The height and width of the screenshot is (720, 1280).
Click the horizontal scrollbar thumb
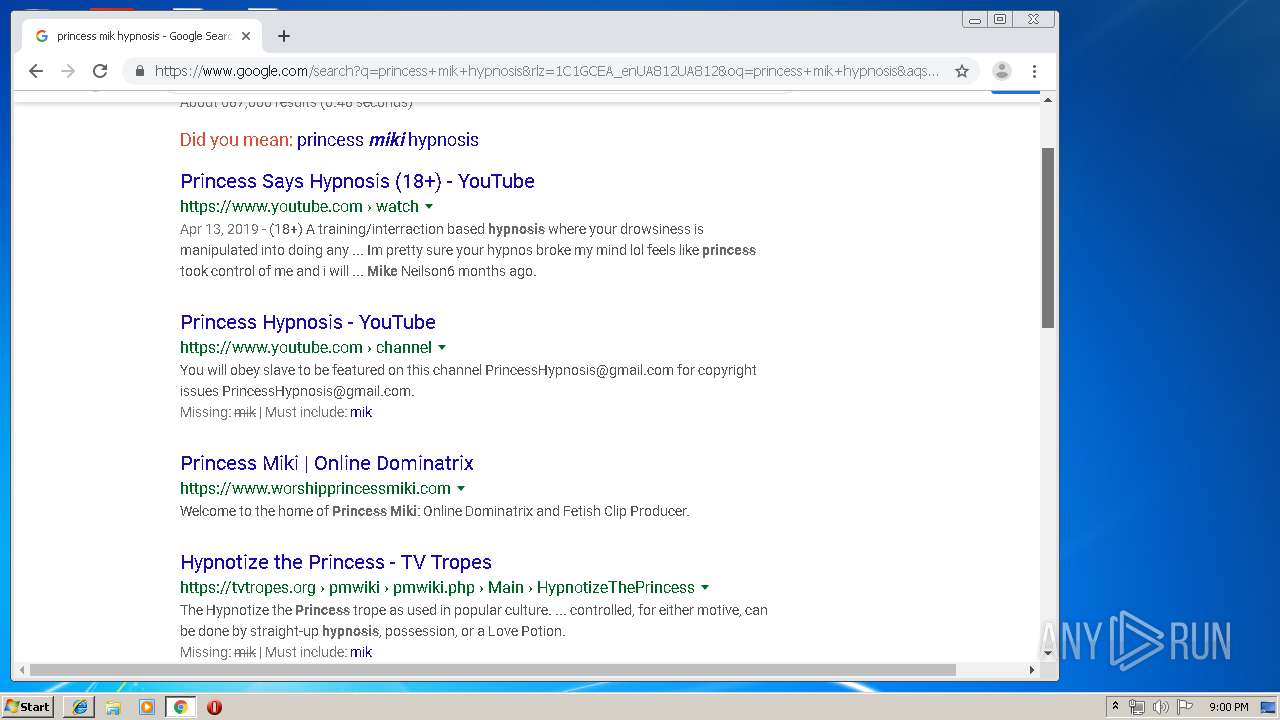(x=493, y=669)
